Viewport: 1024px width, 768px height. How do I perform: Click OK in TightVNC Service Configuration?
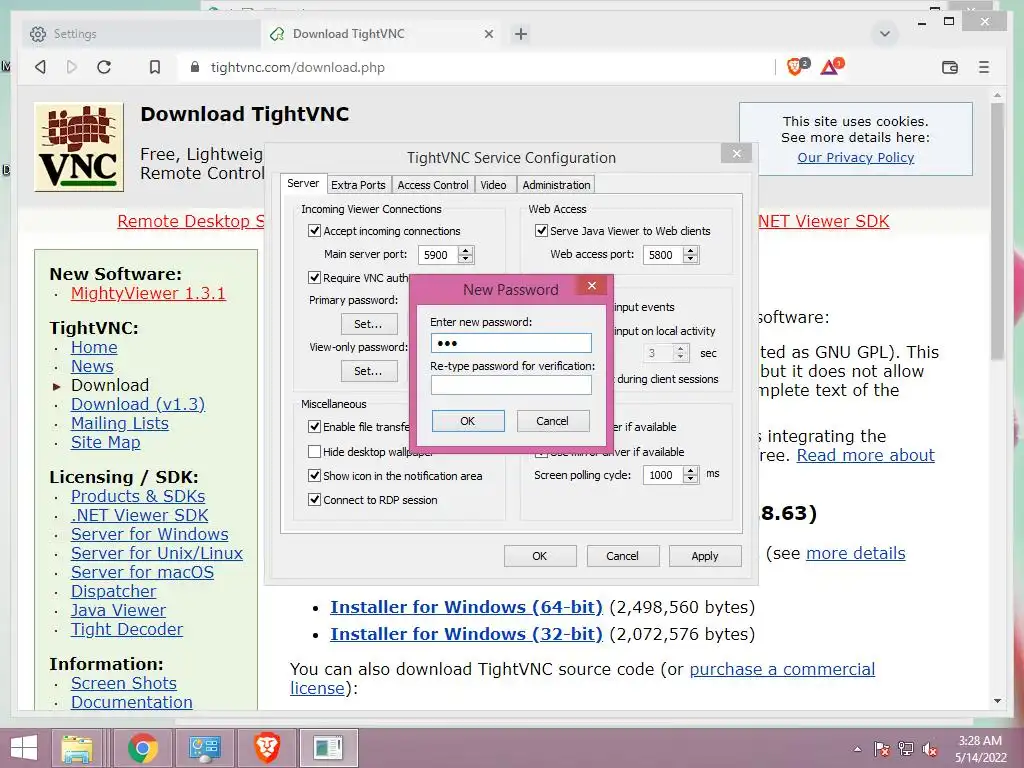point(539,556)
